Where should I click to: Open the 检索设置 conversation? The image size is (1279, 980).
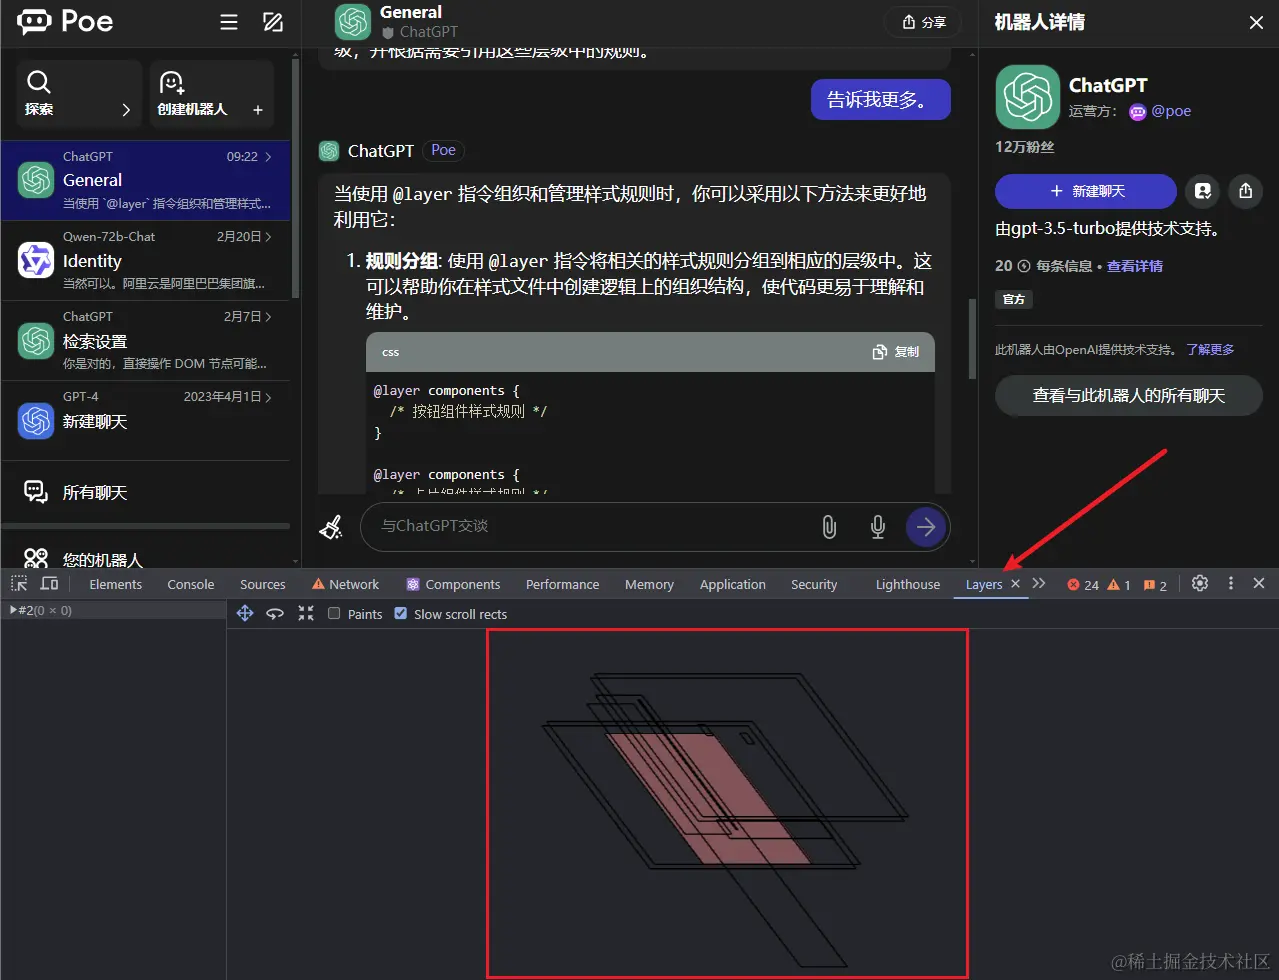[146, 340]
